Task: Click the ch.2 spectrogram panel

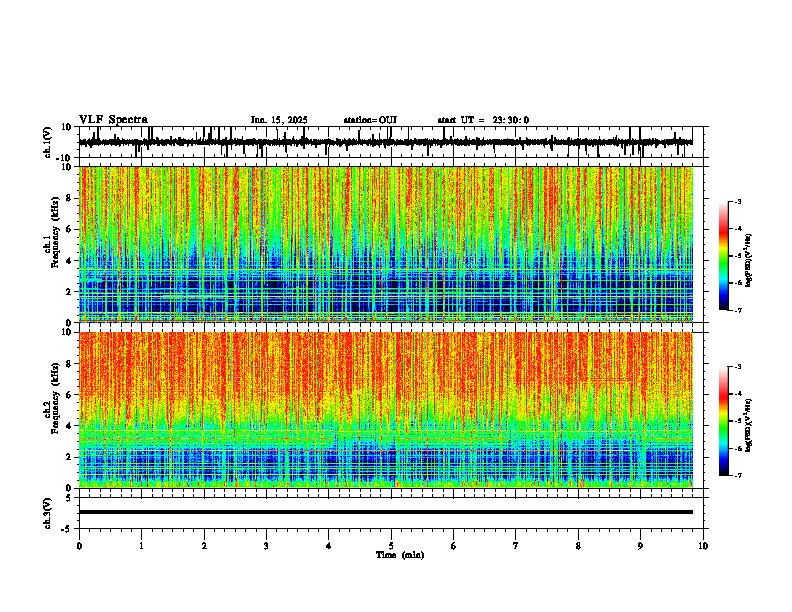Action: tap(386, 410)
